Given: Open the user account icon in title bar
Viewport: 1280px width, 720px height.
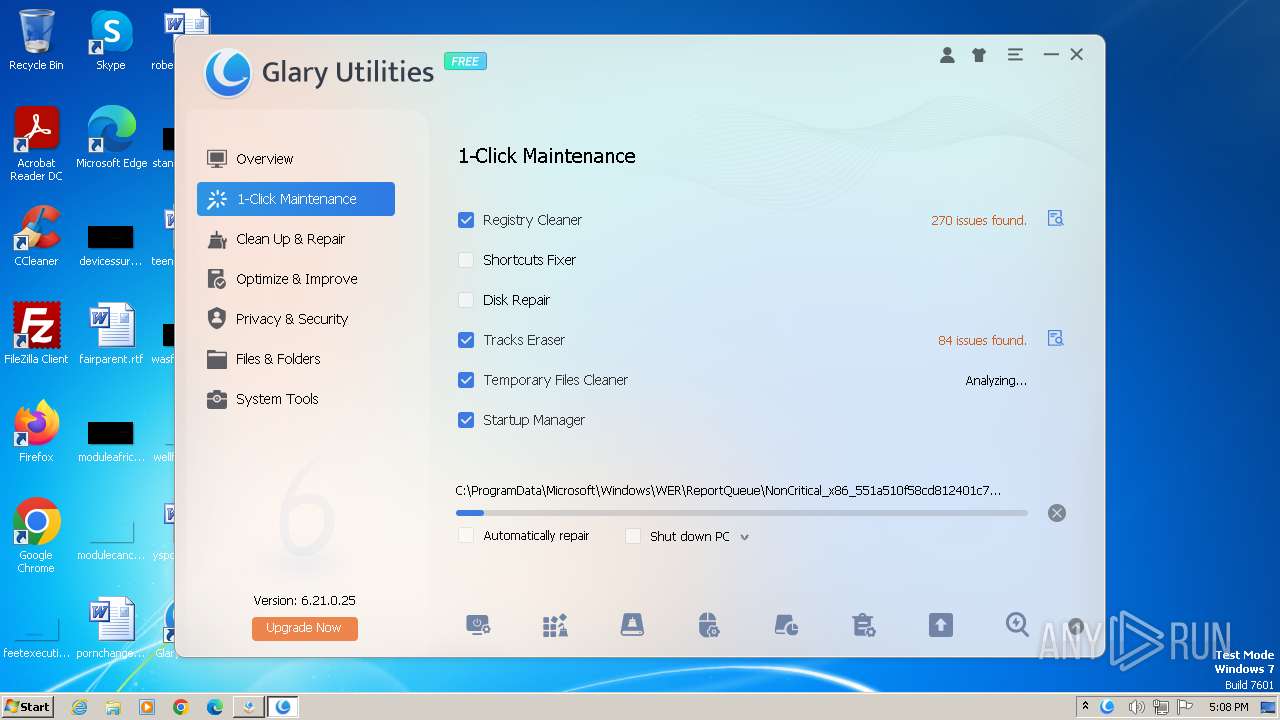Looking at the screenshot, I should pyautogui.click(x=947, y=55).
